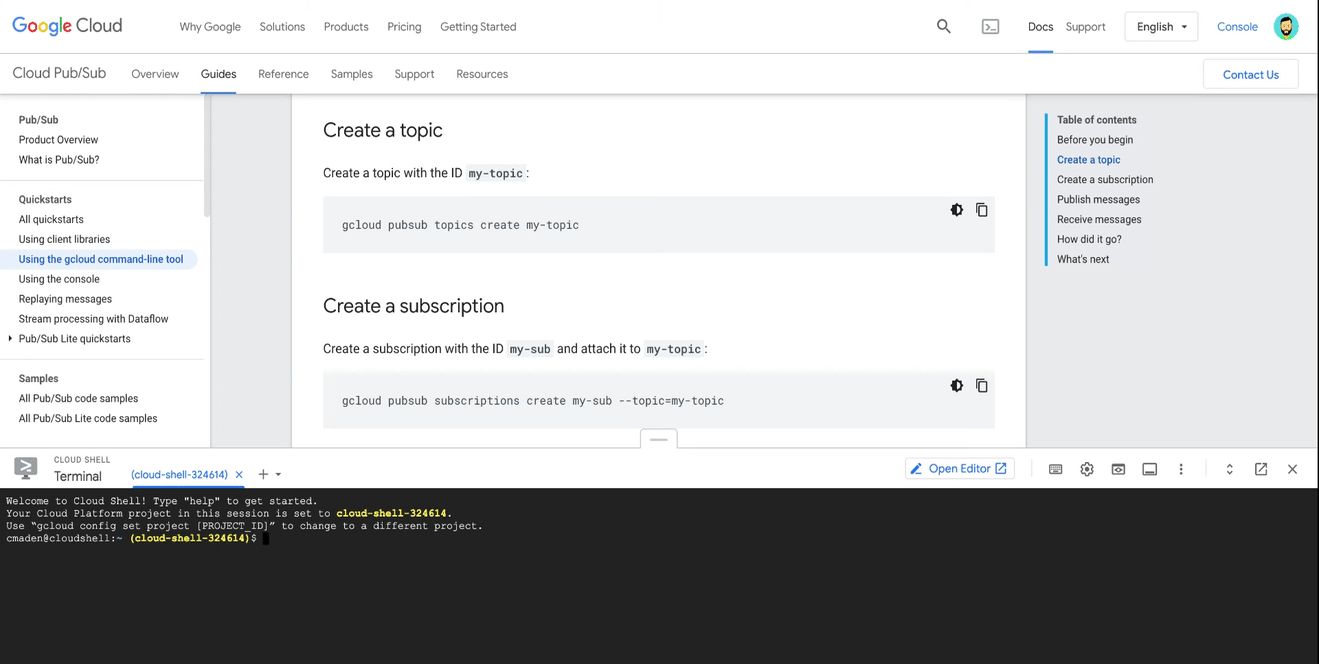1319x664 pixels.
Task: Switch to Reference tab
Action: tap(283, 74)
